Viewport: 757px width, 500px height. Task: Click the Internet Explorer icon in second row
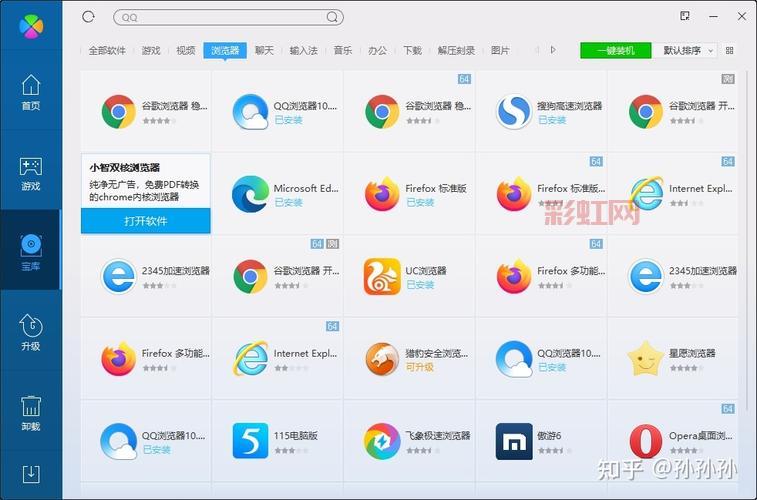click(x=645, y=194)
